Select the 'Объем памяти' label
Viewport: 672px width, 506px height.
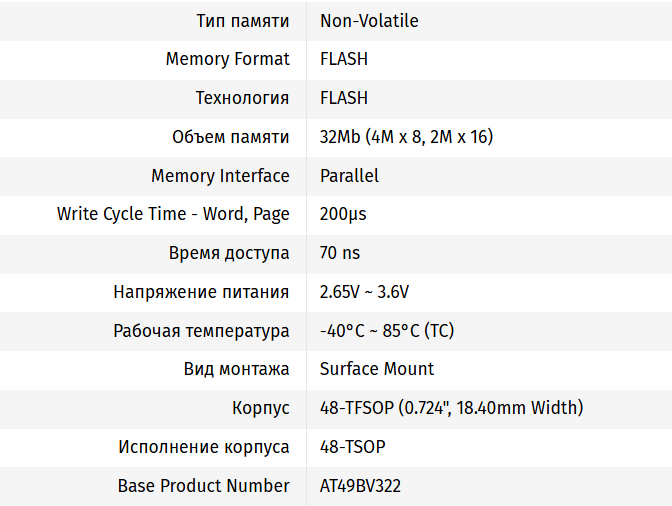click(231, 137)
